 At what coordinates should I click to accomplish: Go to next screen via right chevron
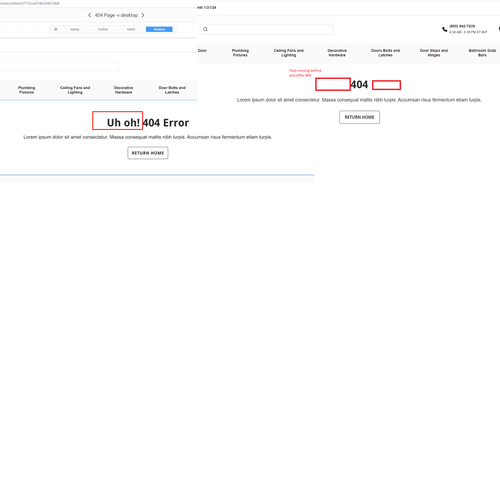point(143,15)
